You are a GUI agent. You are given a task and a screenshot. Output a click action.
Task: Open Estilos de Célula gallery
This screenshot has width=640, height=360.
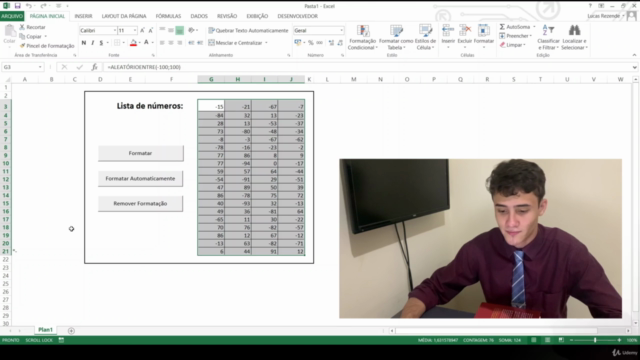tap(425, 37)
